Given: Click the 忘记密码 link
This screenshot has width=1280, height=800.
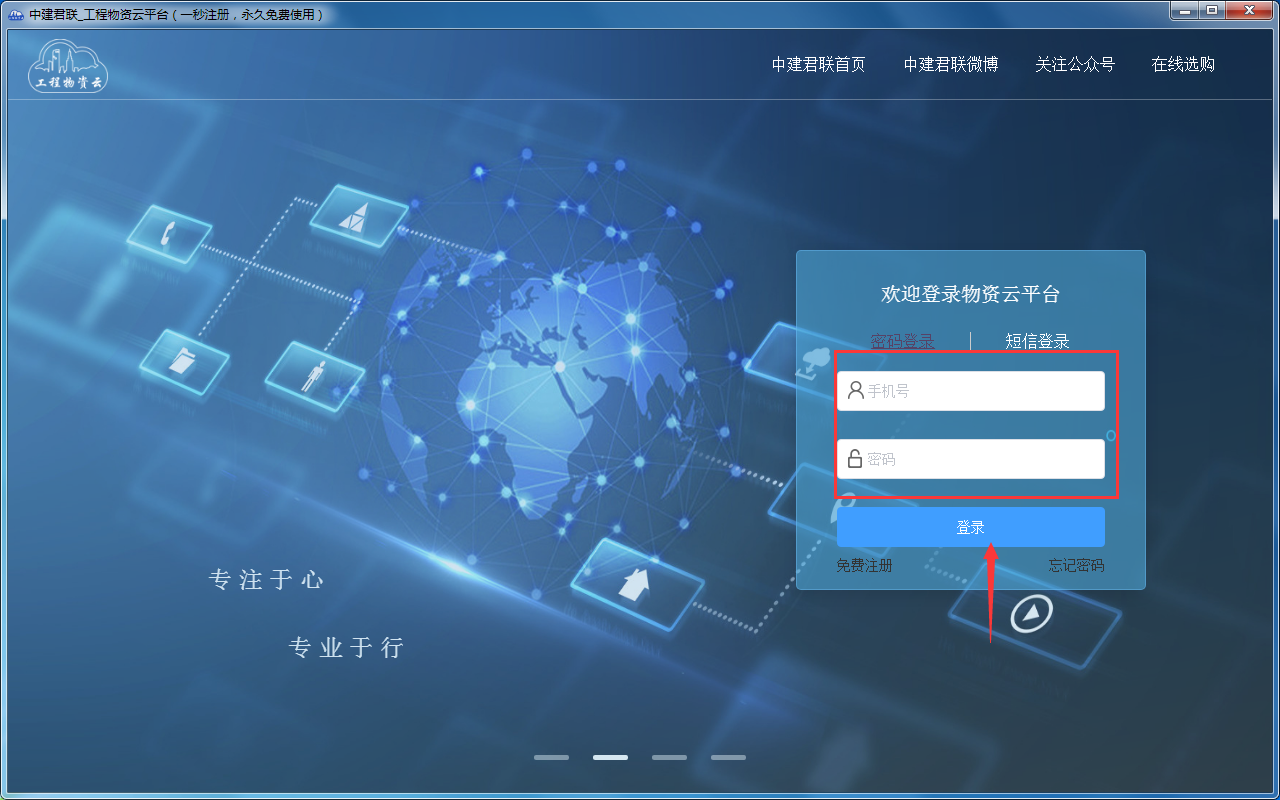Looking at the screenshot, I should pyautogui.click(x=1075, y=565).
